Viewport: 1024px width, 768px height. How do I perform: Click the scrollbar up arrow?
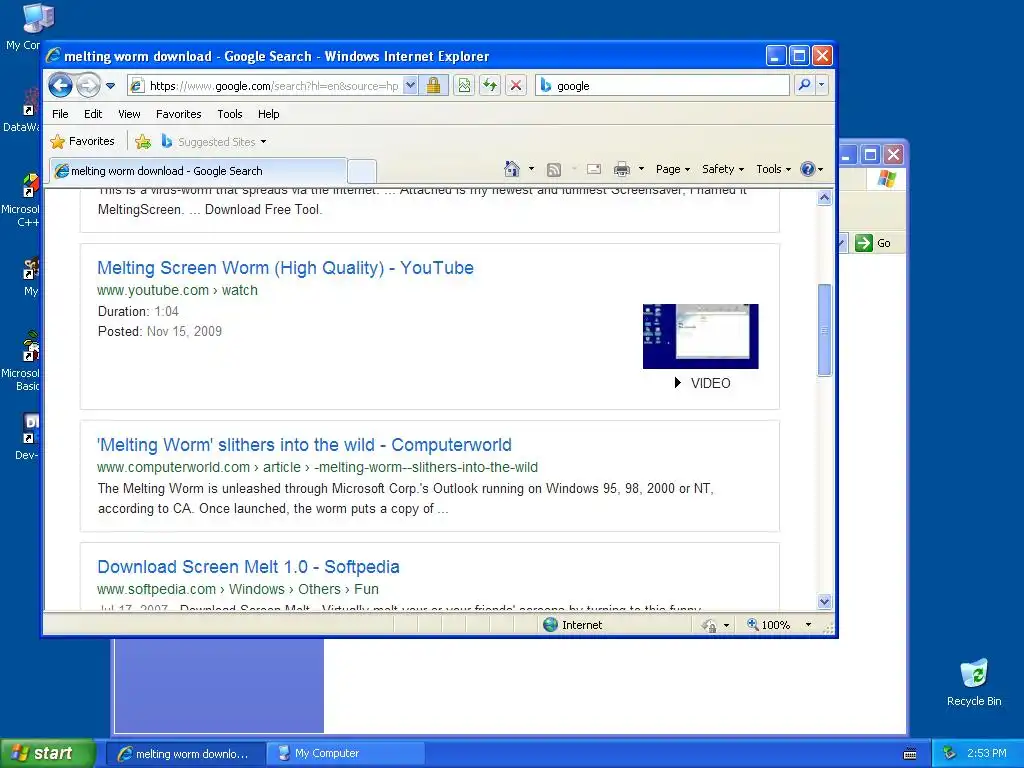[x=824, y=198]
